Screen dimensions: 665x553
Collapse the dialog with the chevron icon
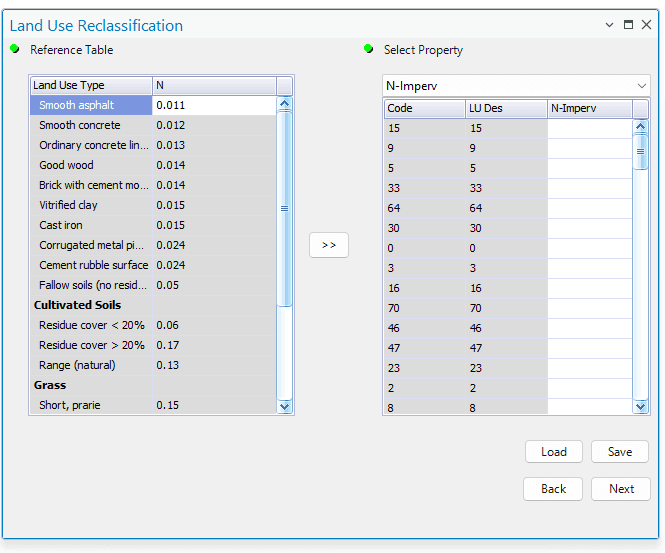pos(609,25)
